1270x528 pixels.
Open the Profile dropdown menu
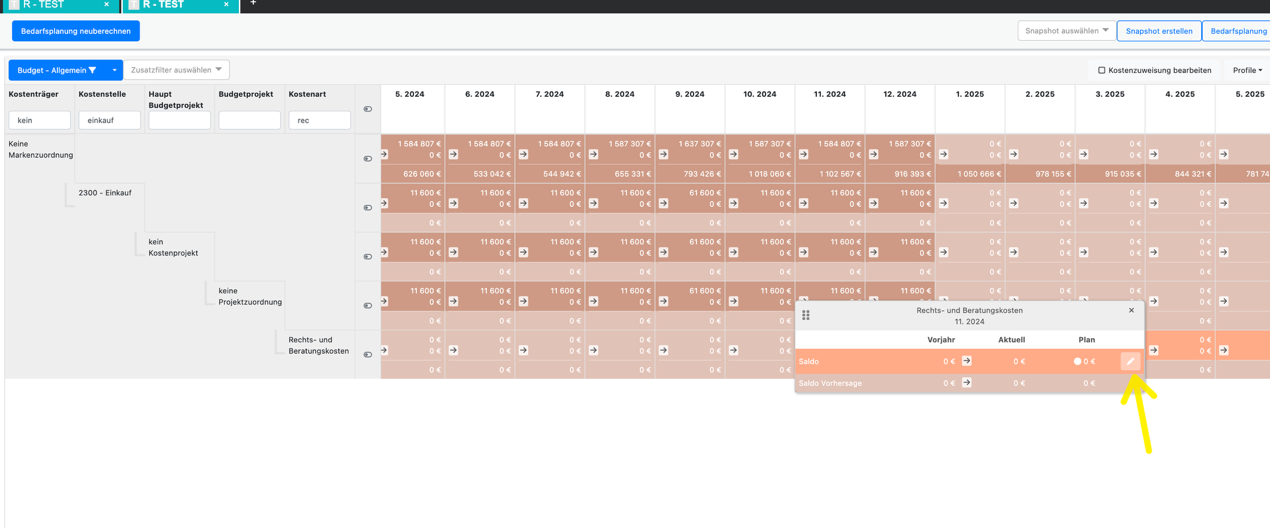(1246, 70)
